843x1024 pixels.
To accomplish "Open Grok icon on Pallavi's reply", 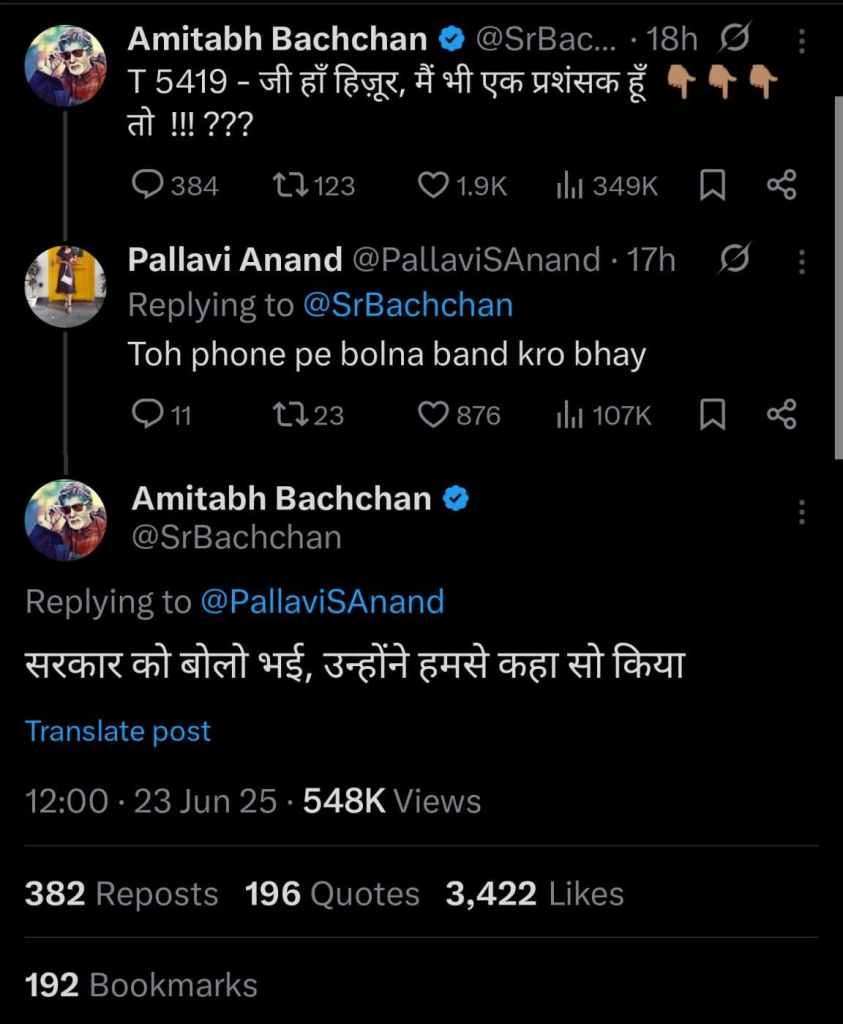I will pos(735,262).
